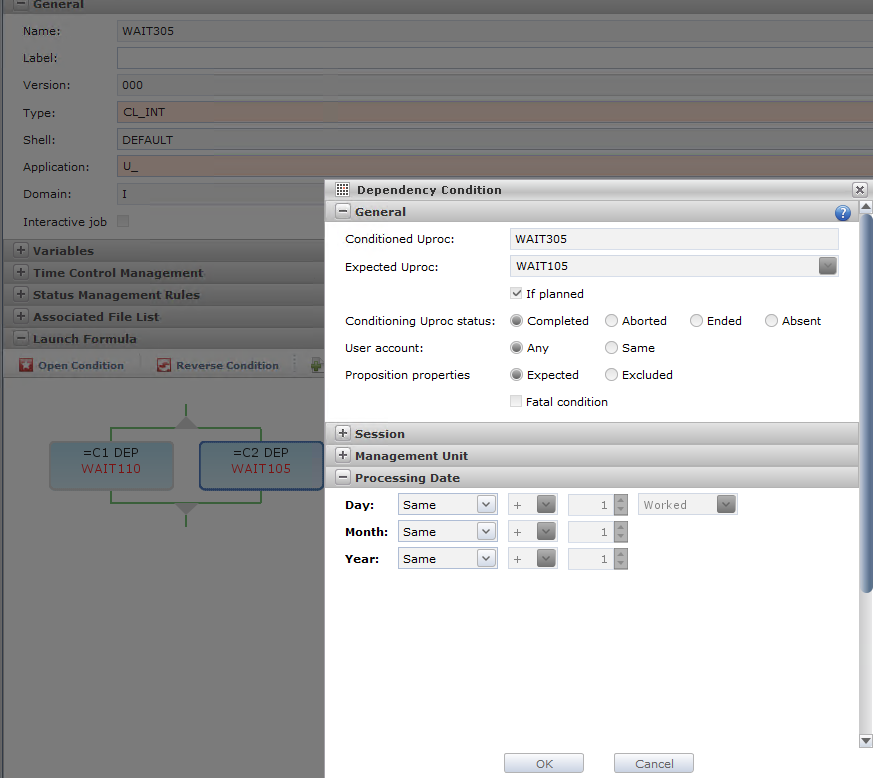The image size is (873, 778).
Task: Select the Aborted status radio button
Action: pos(611,321)
